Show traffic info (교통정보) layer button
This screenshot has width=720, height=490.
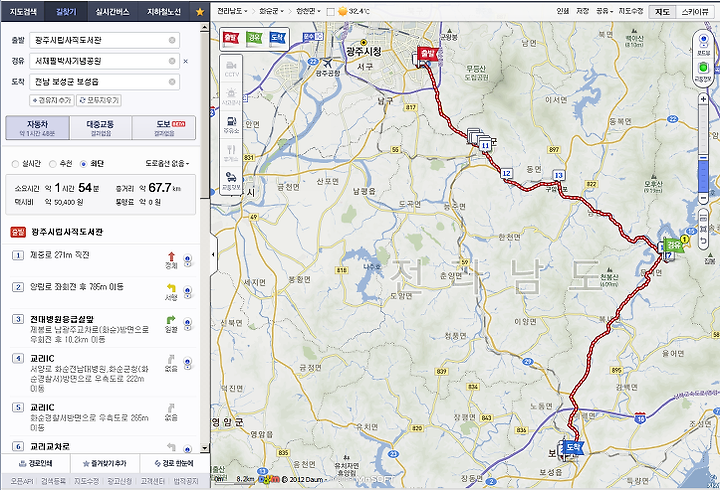(x=231, y=181)
